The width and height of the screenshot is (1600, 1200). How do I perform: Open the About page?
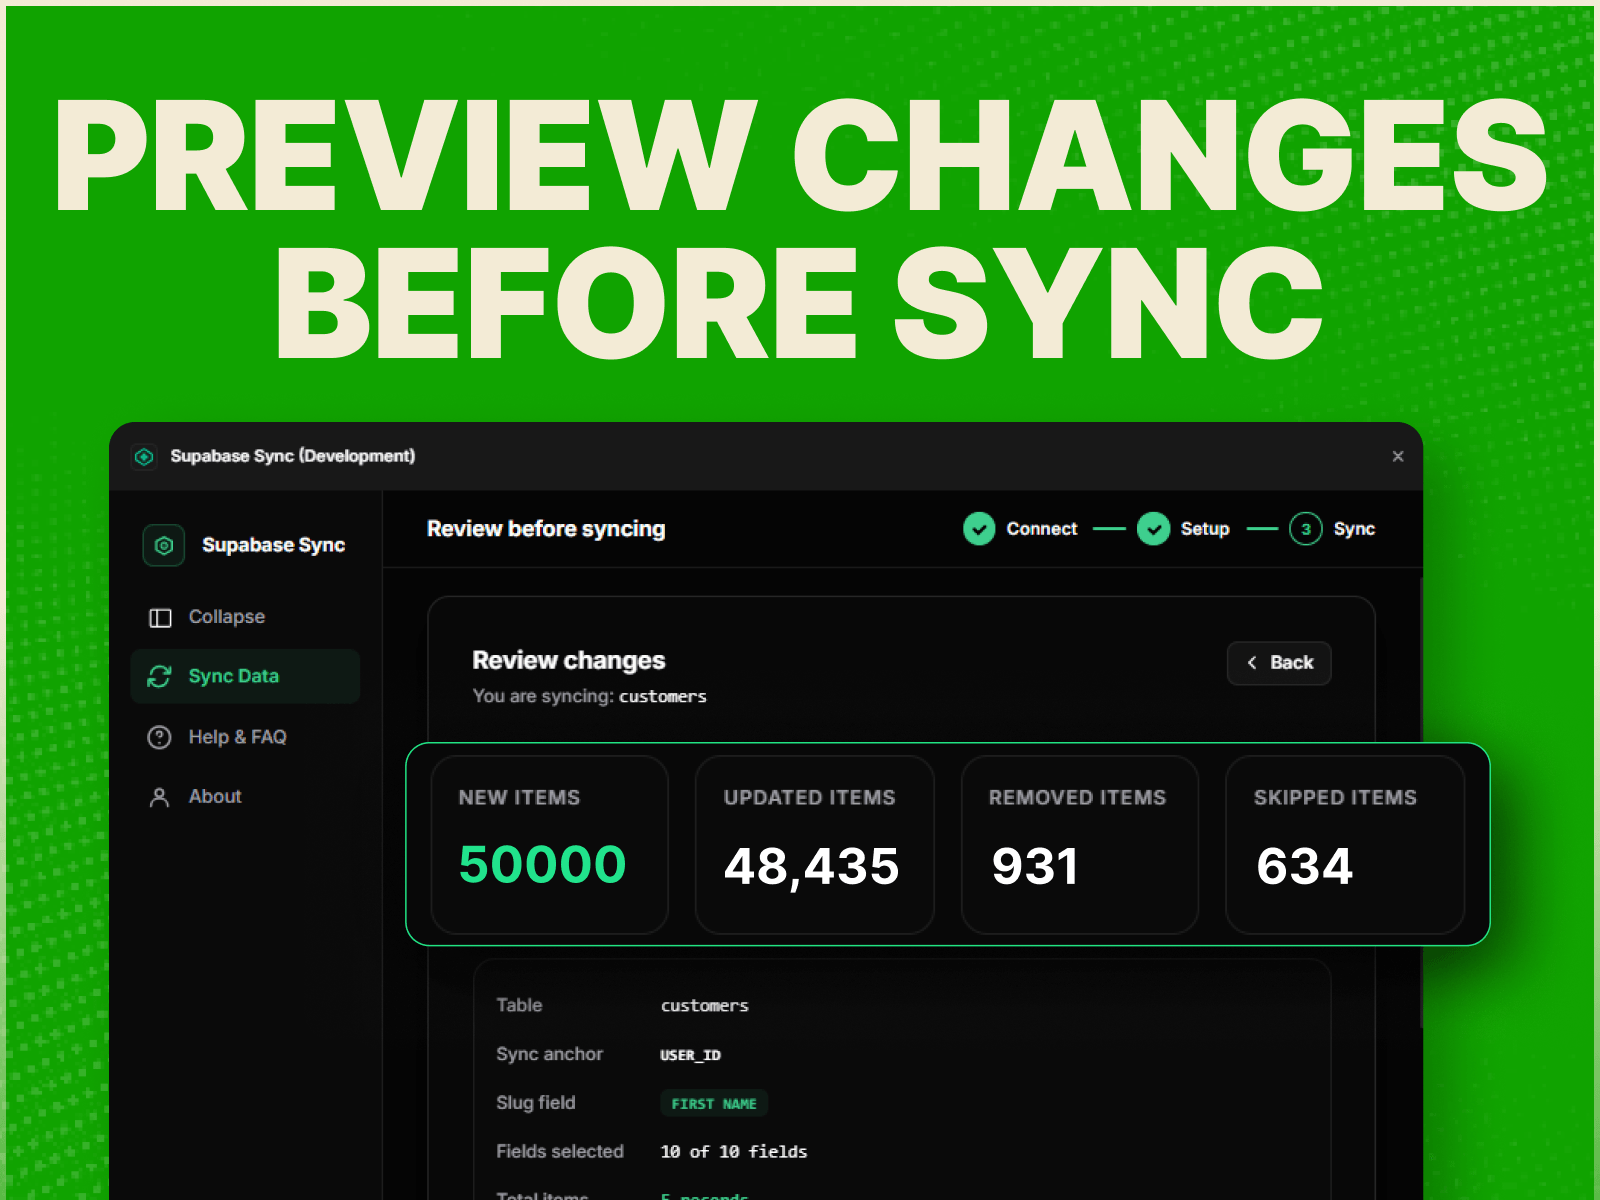[245, 797]
